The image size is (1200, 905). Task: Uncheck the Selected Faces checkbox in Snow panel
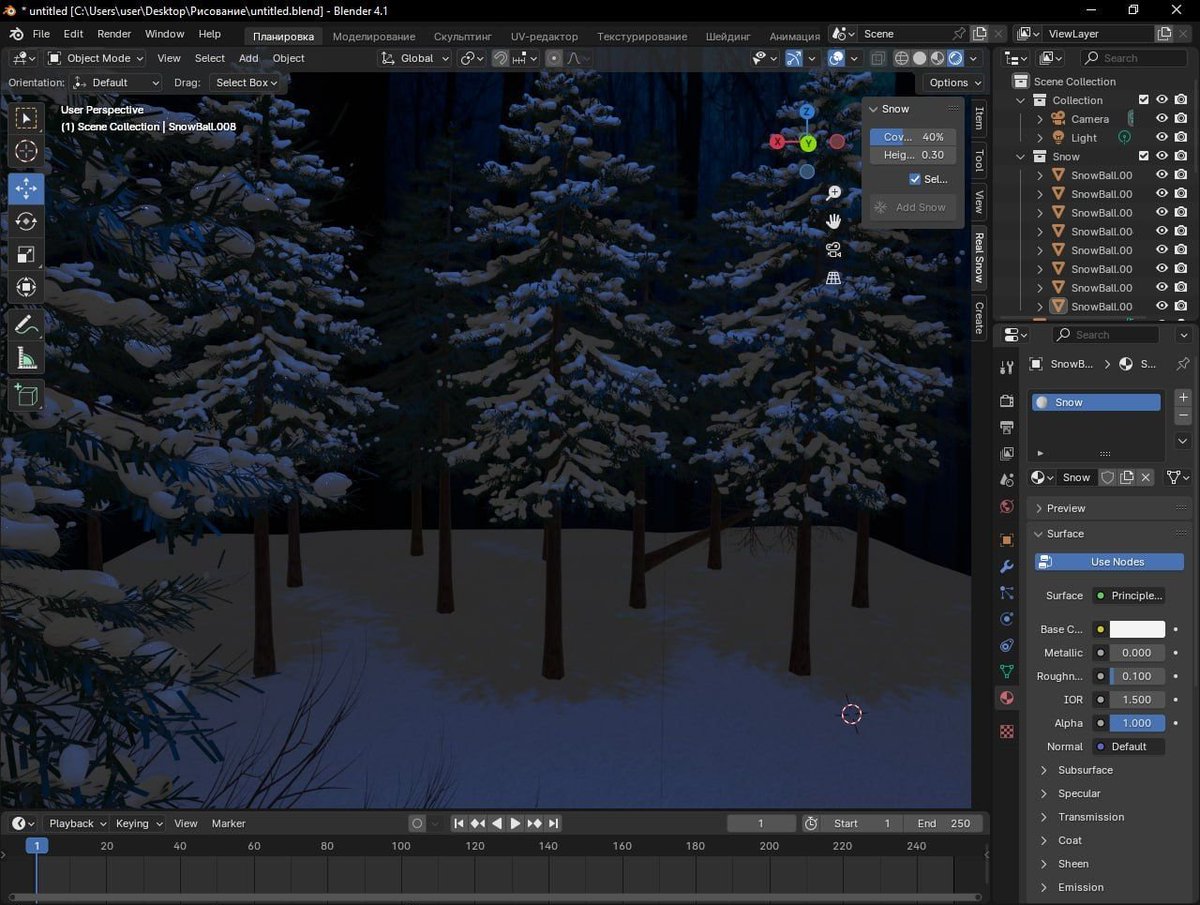915,179
